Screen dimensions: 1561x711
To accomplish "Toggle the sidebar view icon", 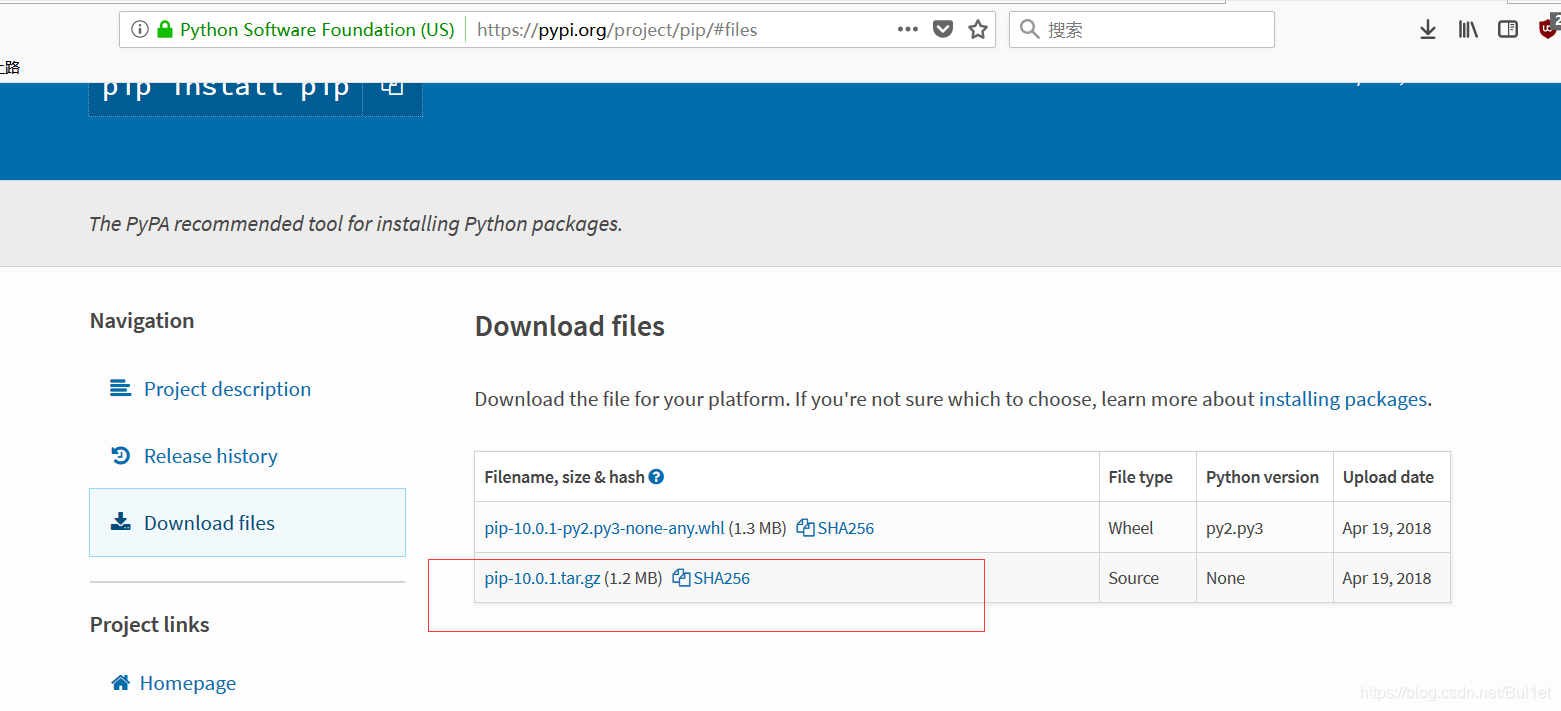I will (1508, 30).
